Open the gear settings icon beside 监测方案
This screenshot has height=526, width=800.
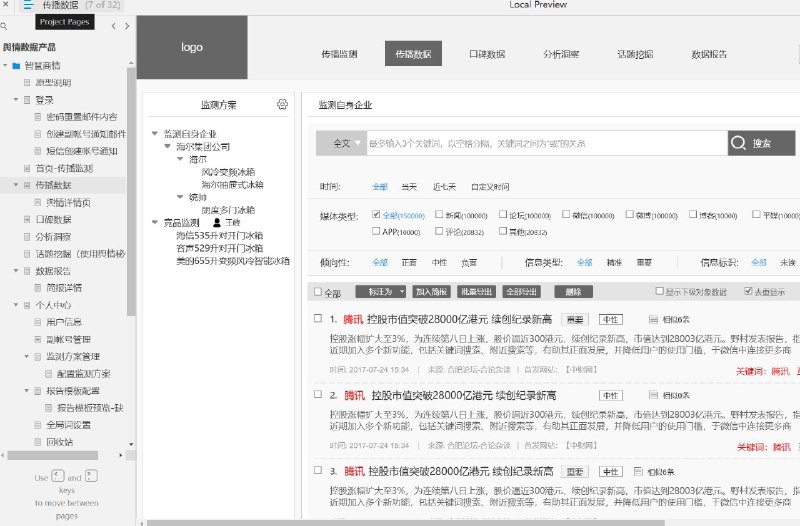282,104
